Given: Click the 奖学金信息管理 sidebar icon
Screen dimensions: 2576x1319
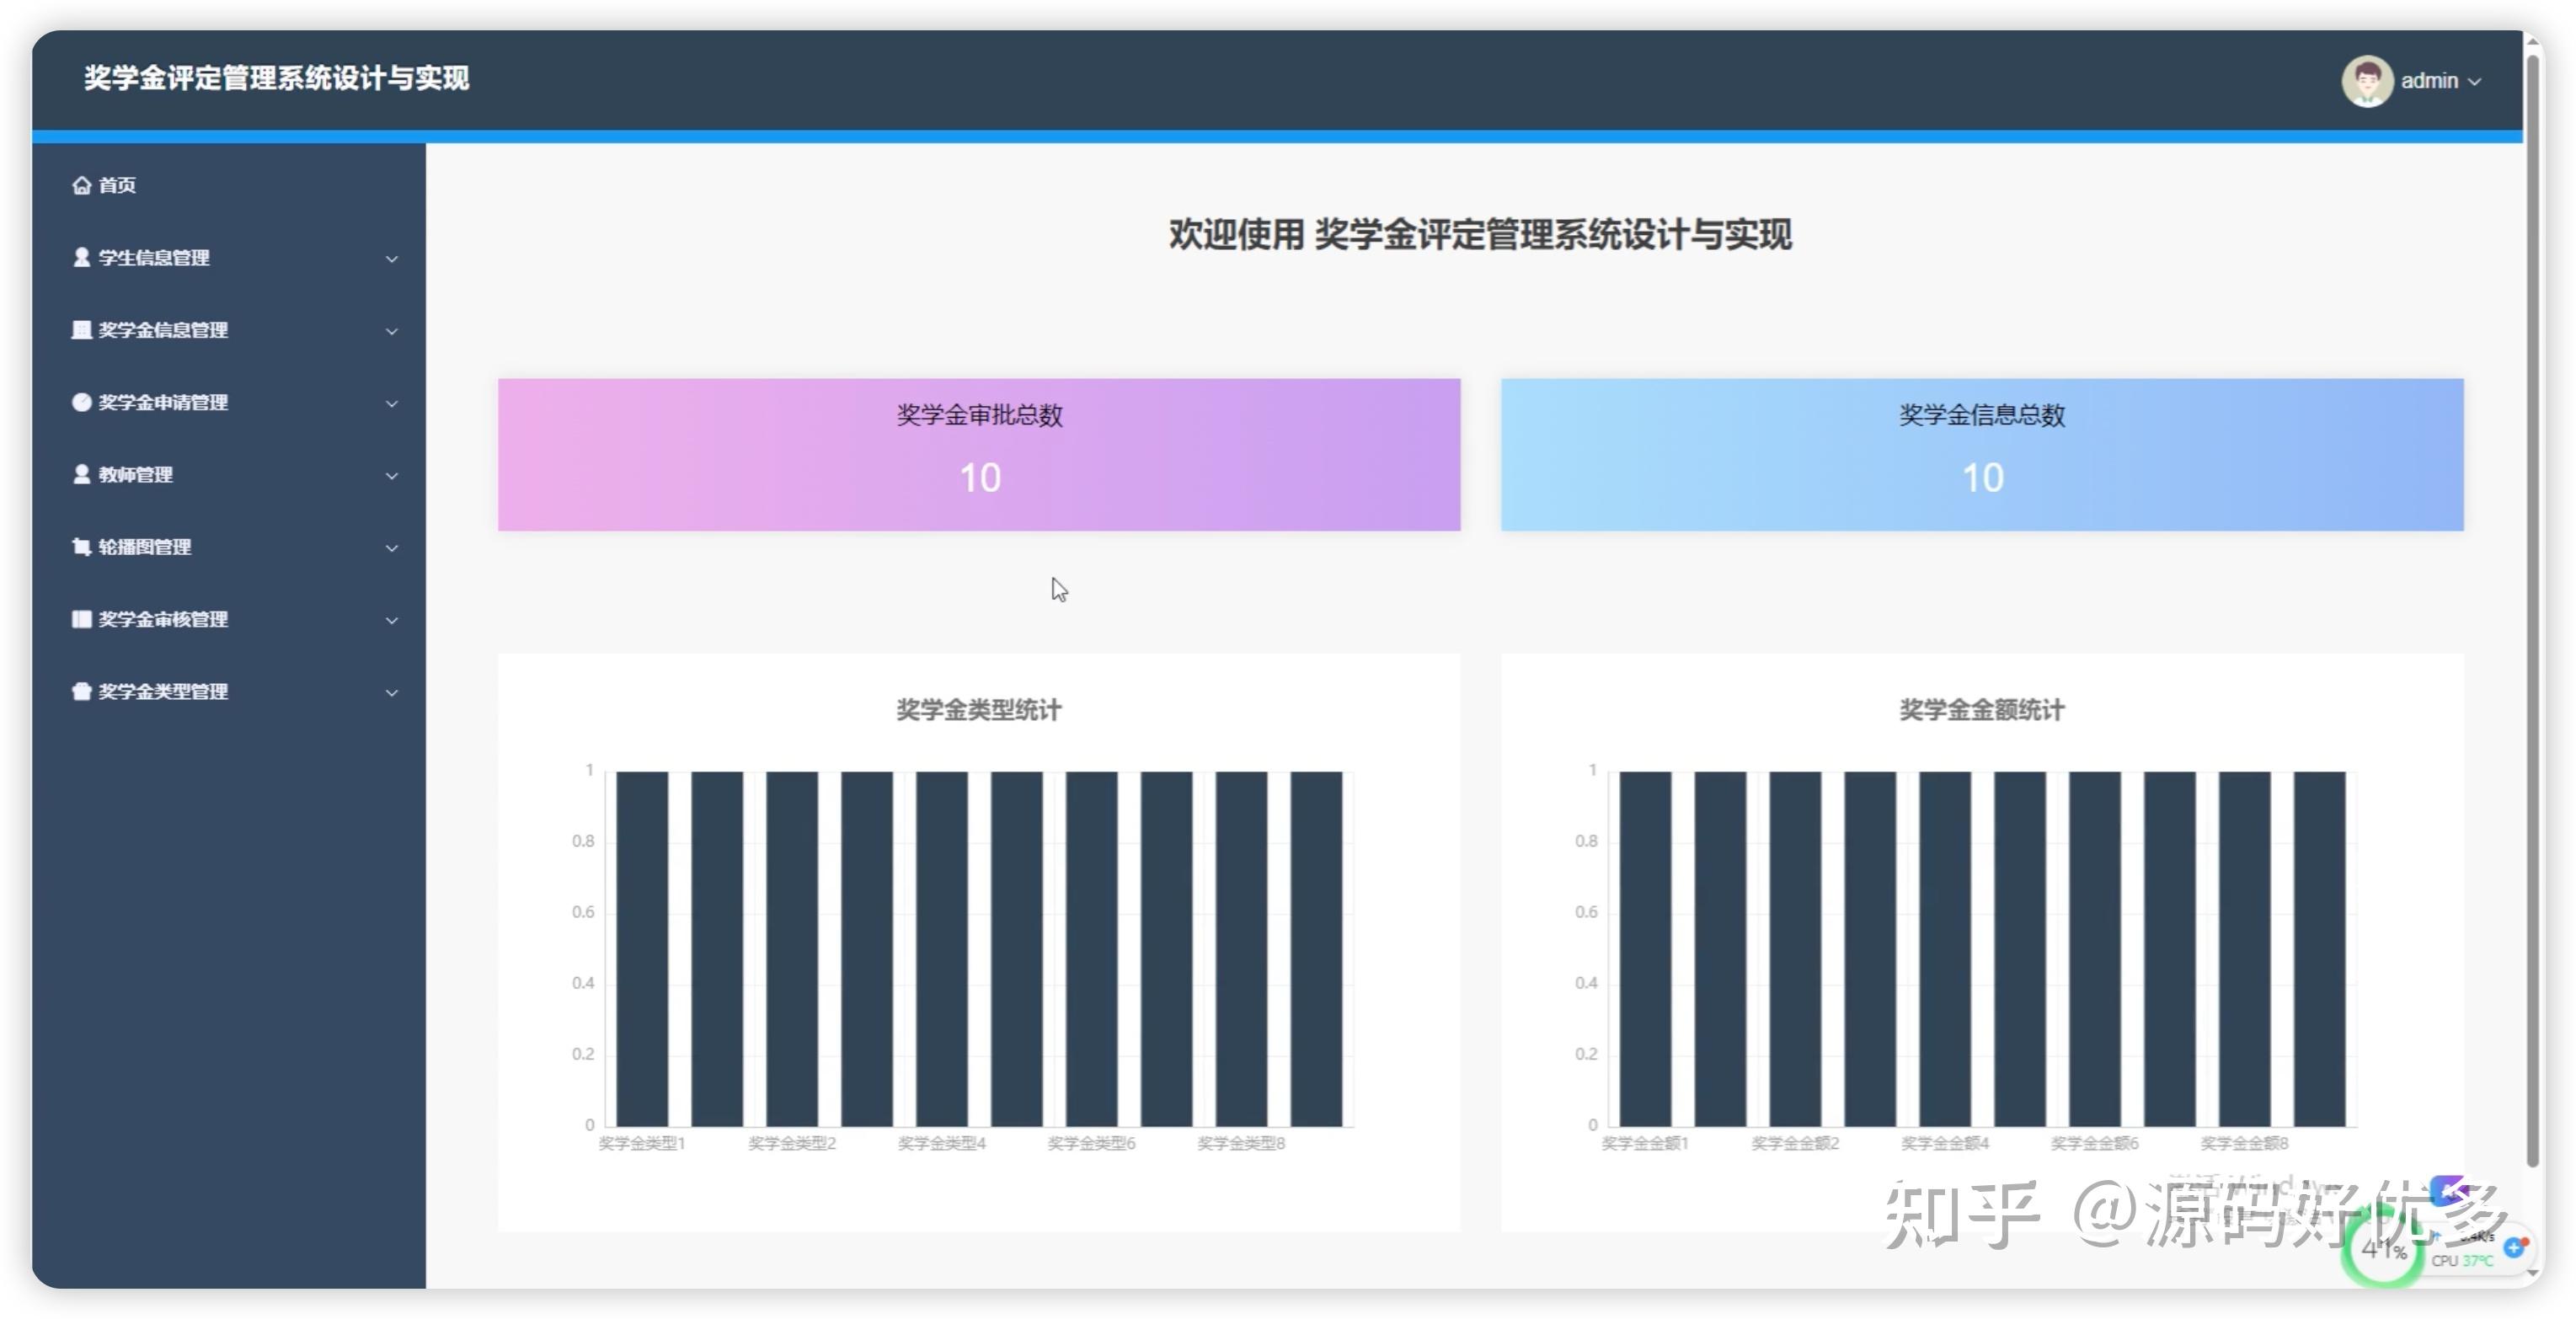Looking at the screenshot, I should 81,330.
